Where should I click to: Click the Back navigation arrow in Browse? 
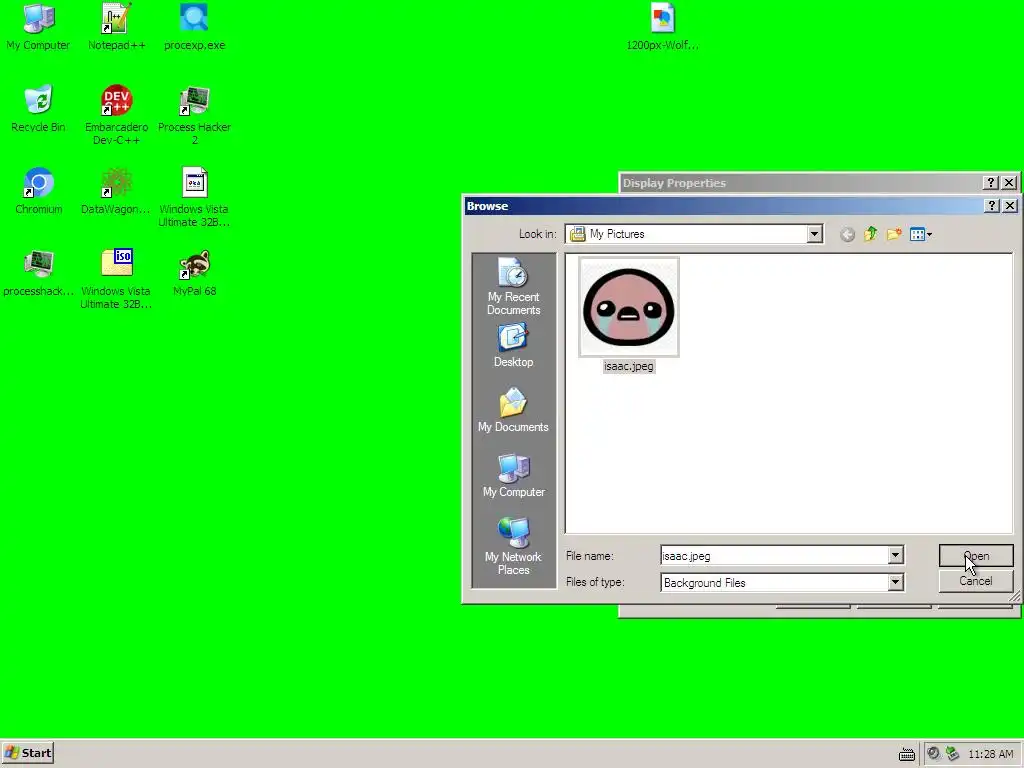[x=847, y=234]
